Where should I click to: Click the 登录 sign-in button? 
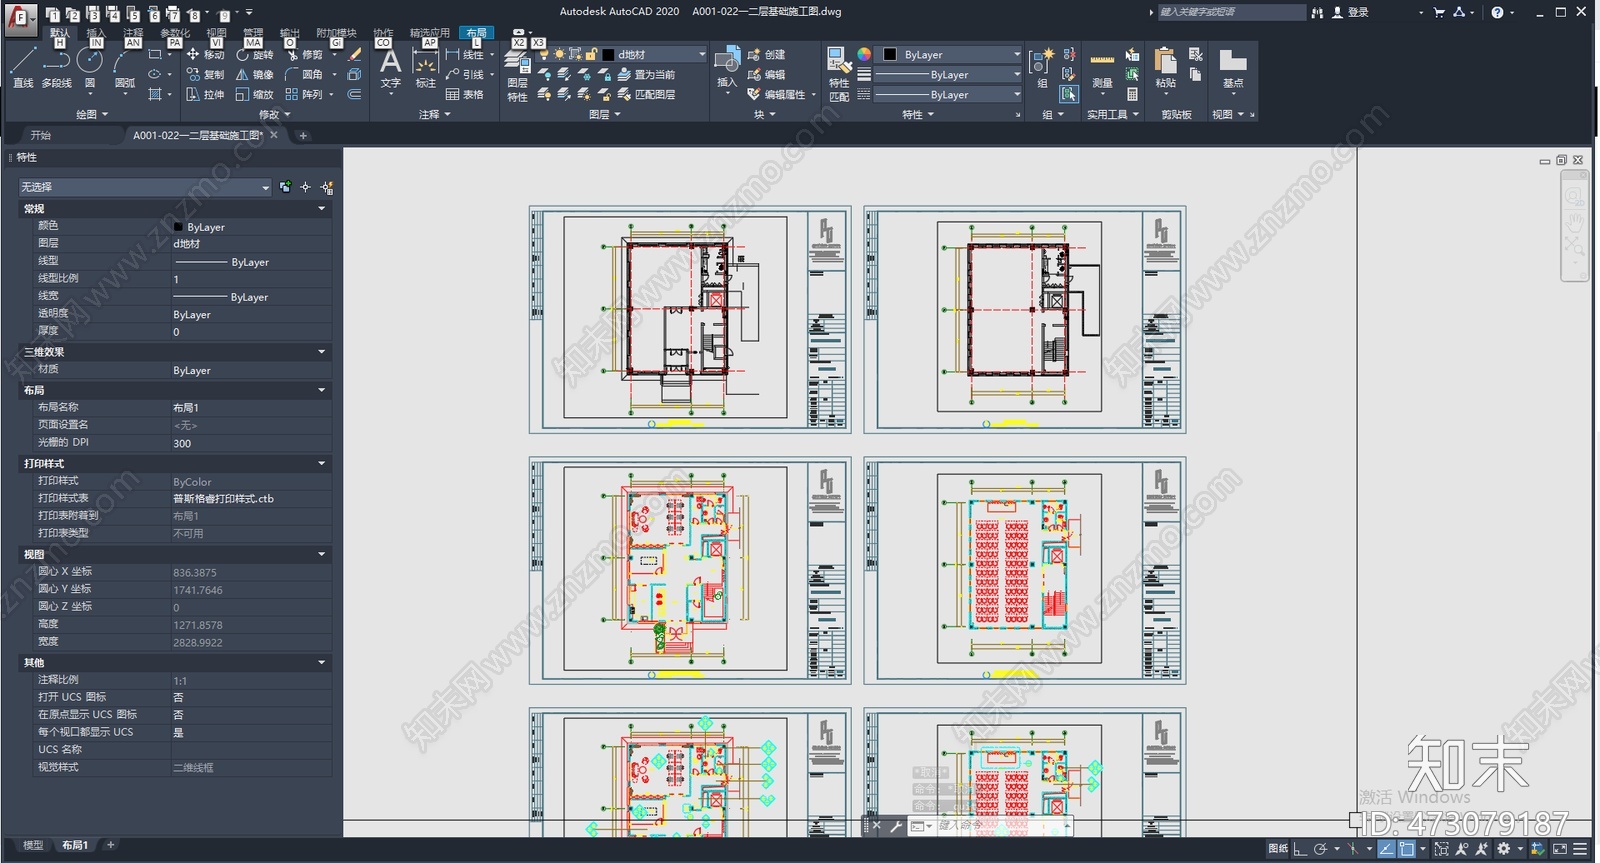1350,12
